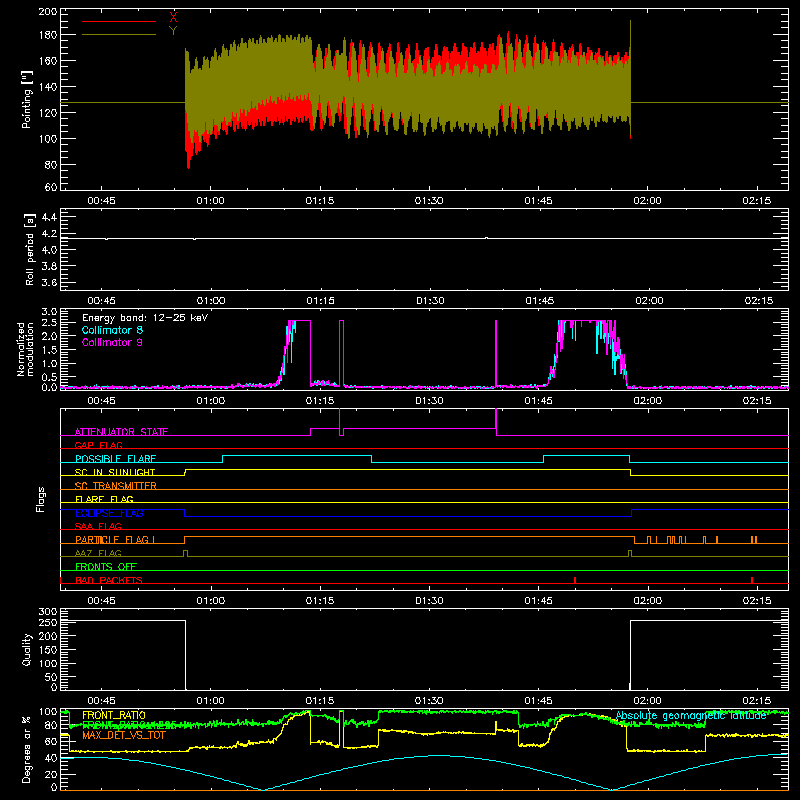
Task: Select the ATTENUATOR_STATE flag label
Action: [x=121, y=432]
